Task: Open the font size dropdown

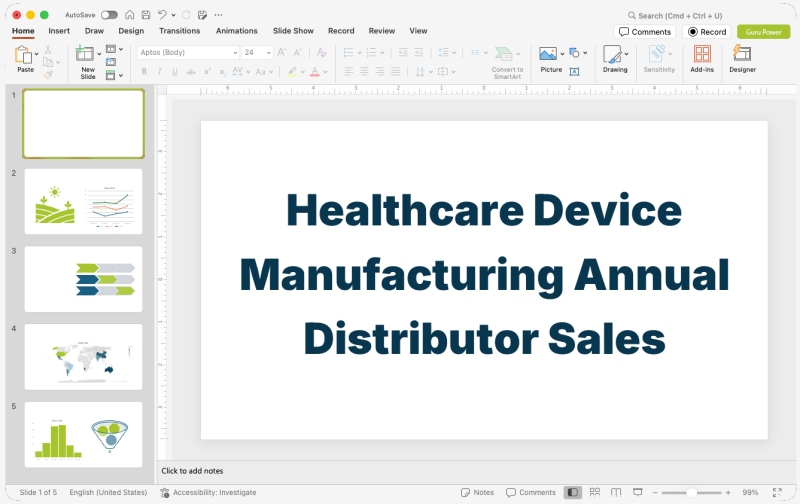Action: tap(269, 53)
